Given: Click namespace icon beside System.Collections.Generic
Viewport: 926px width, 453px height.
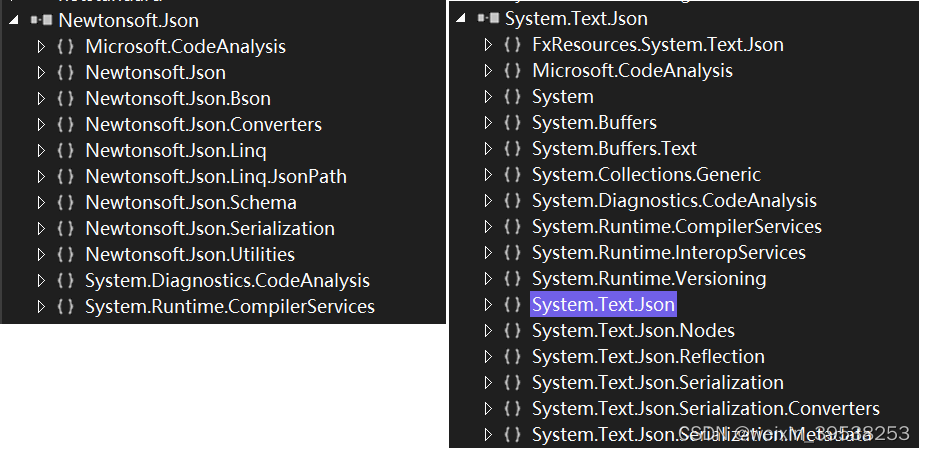Looking at the screenshot, I should (513, 175).
